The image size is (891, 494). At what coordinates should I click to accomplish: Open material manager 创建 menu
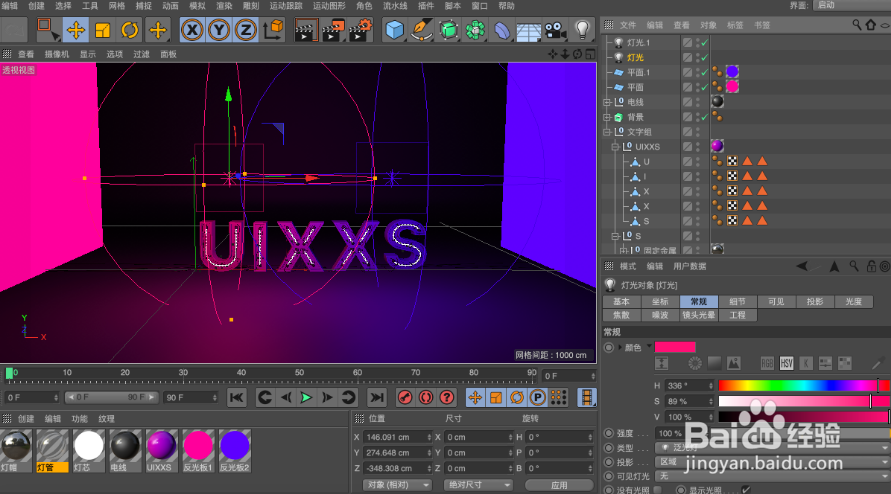click(26, 419)
